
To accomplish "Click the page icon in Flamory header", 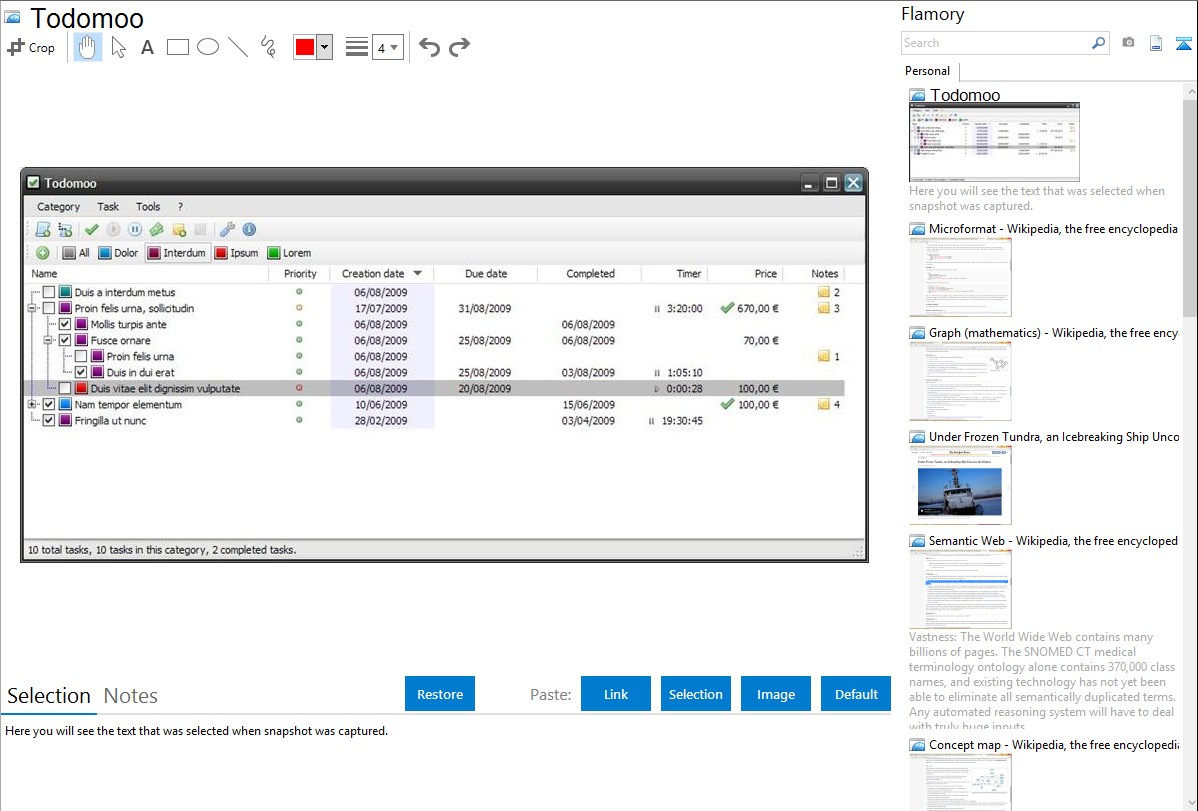I will (x=1156, y=43).
